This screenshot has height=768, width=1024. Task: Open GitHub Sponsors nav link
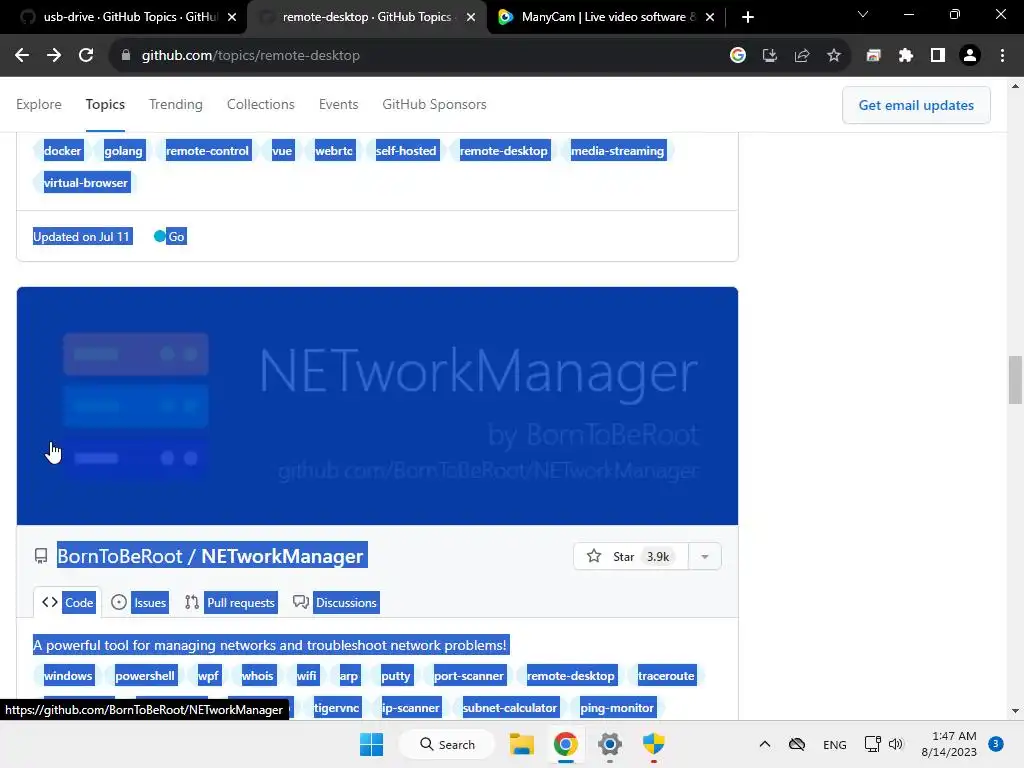(434, 104)
